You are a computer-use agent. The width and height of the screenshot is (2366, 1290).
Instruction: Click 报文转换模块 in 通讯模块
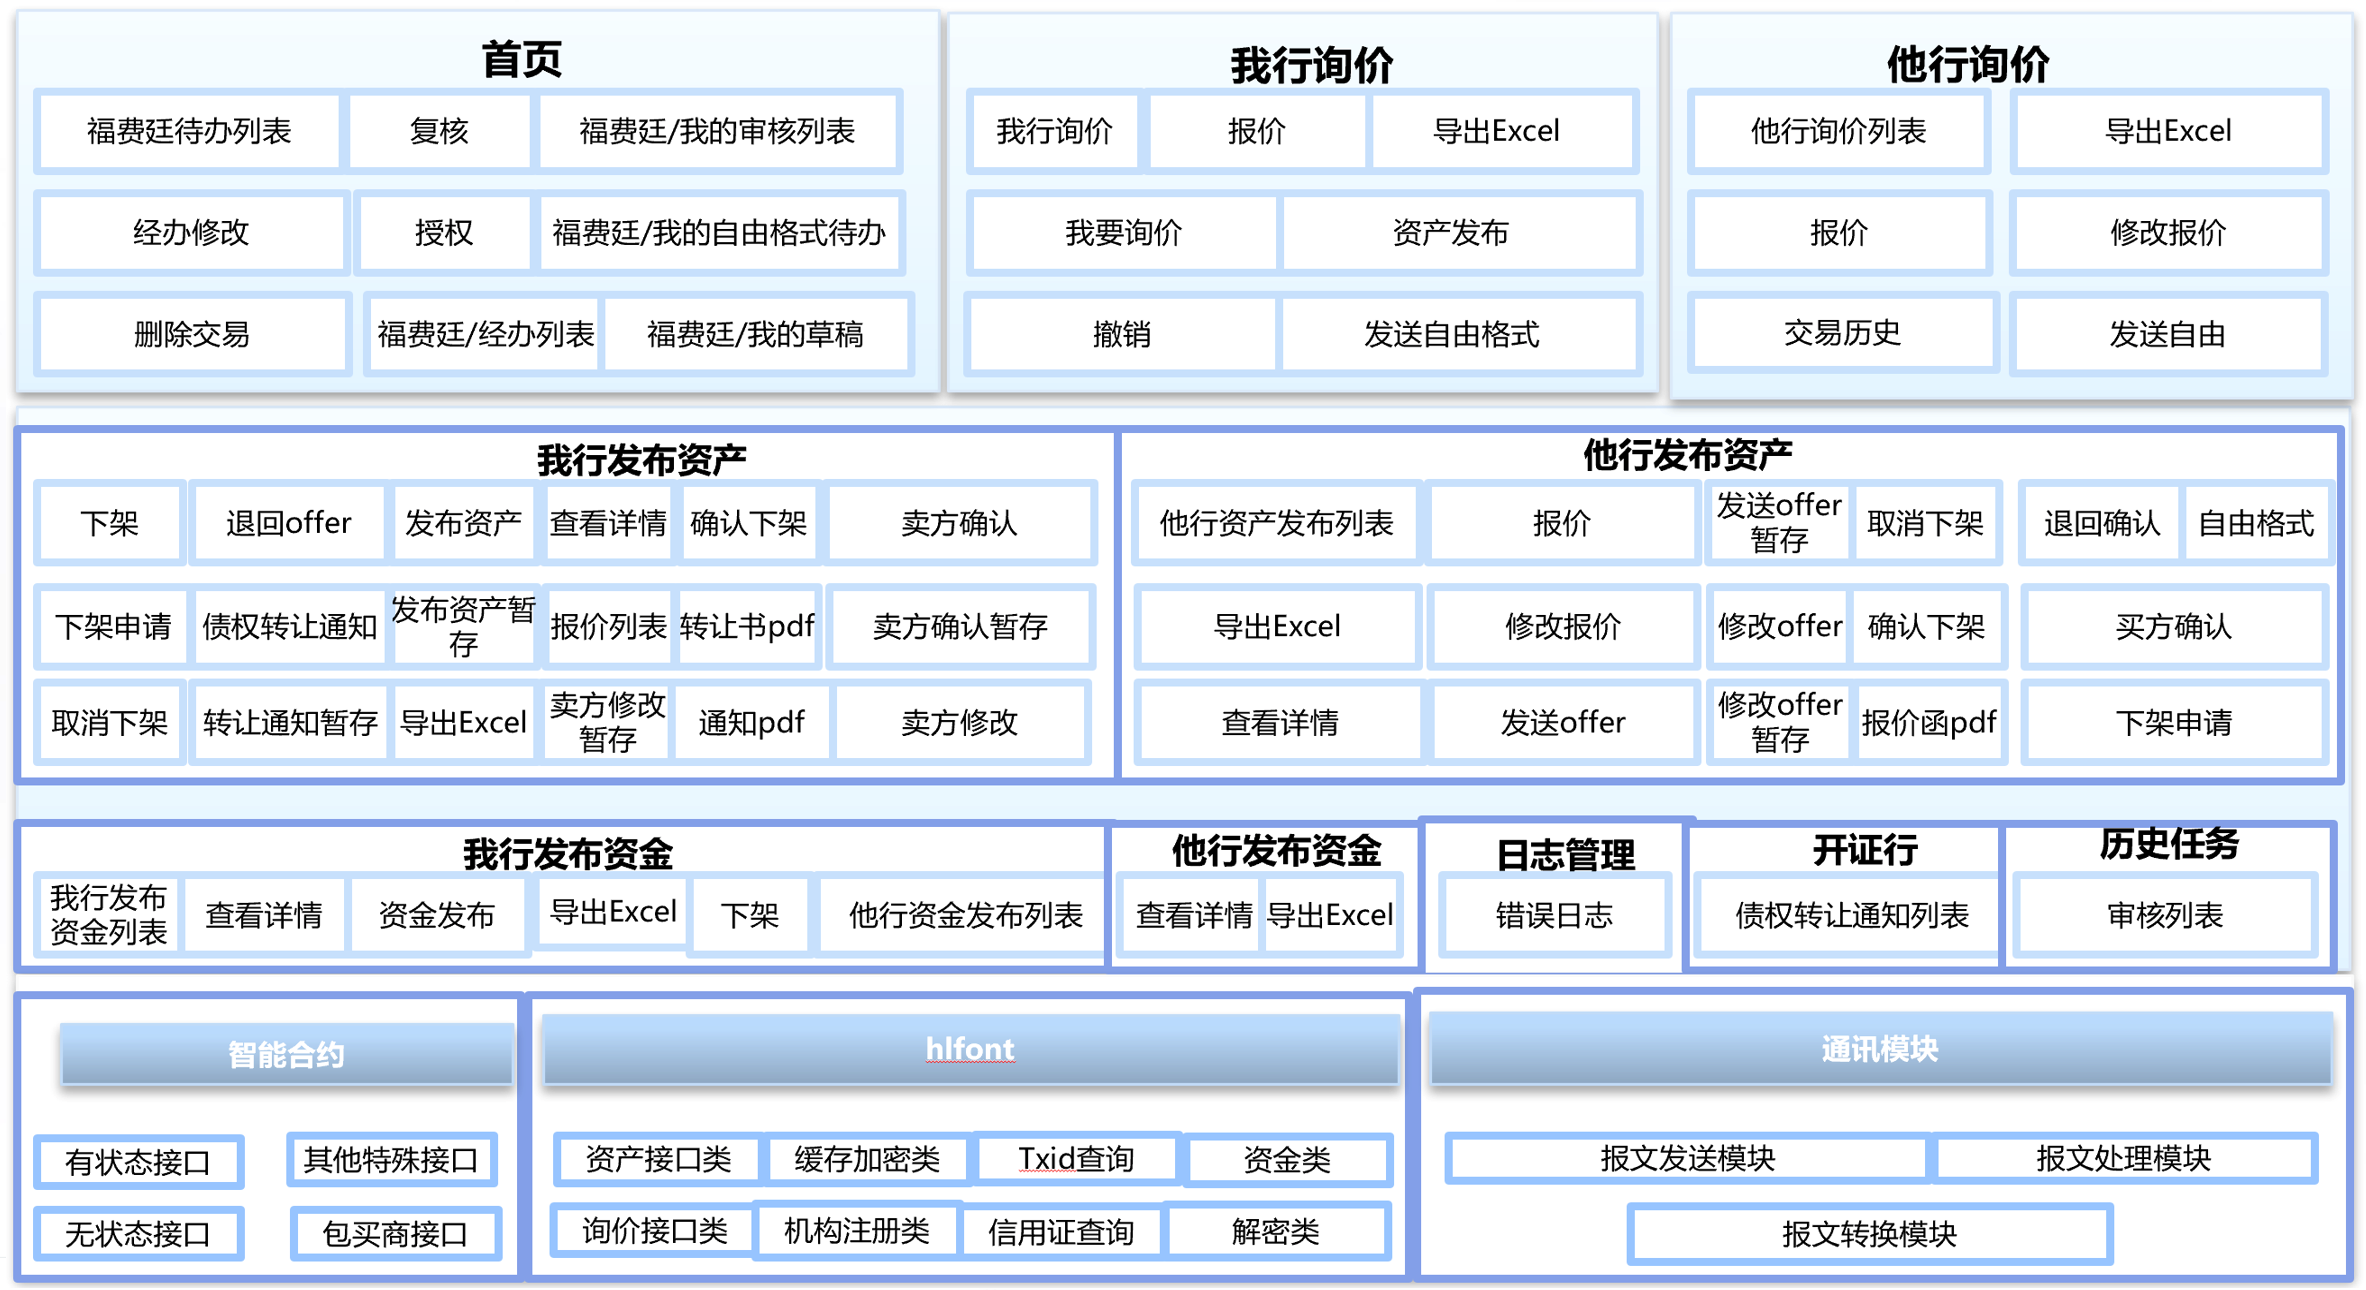point(1868,1234)
